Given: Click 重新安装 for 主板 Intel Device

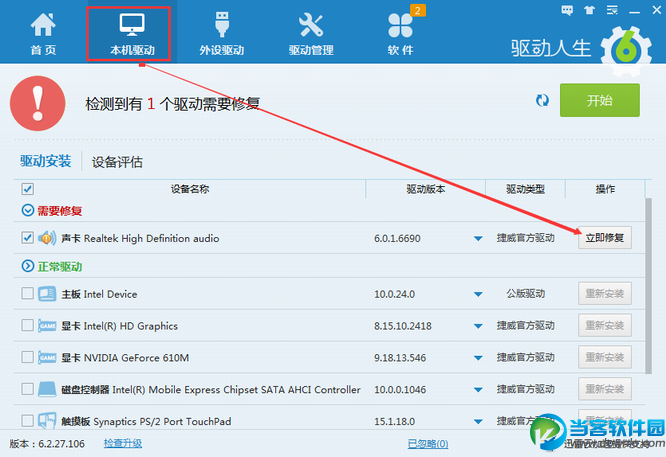Looking at the screenshot, I should click(x=604, y=293).
